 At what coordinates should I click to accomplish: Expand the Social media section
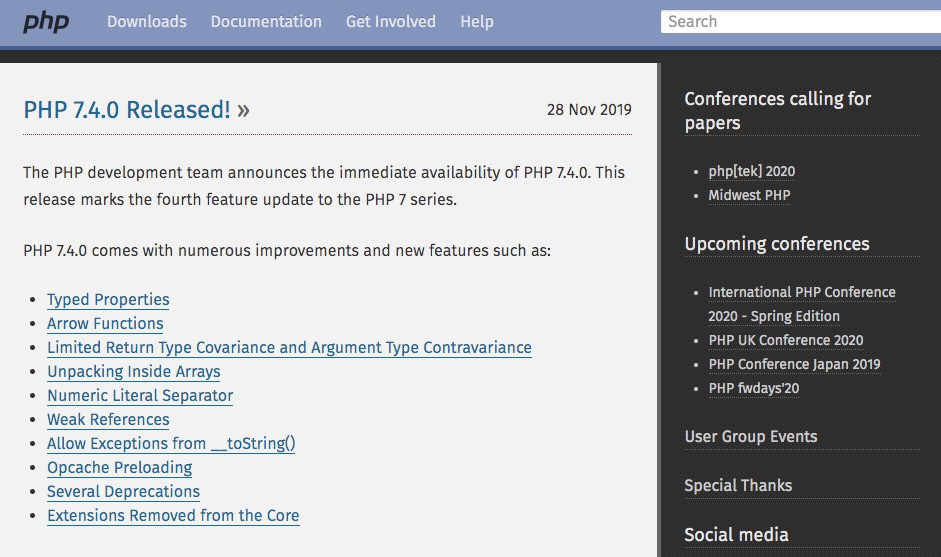coord(736,535)
